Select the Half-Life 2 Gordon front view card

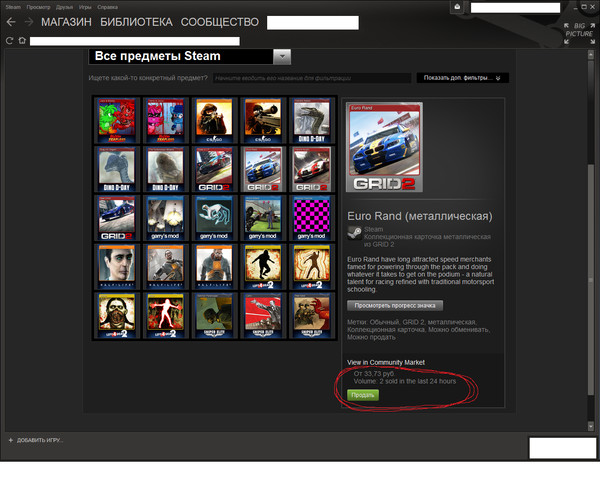point(214,267)
